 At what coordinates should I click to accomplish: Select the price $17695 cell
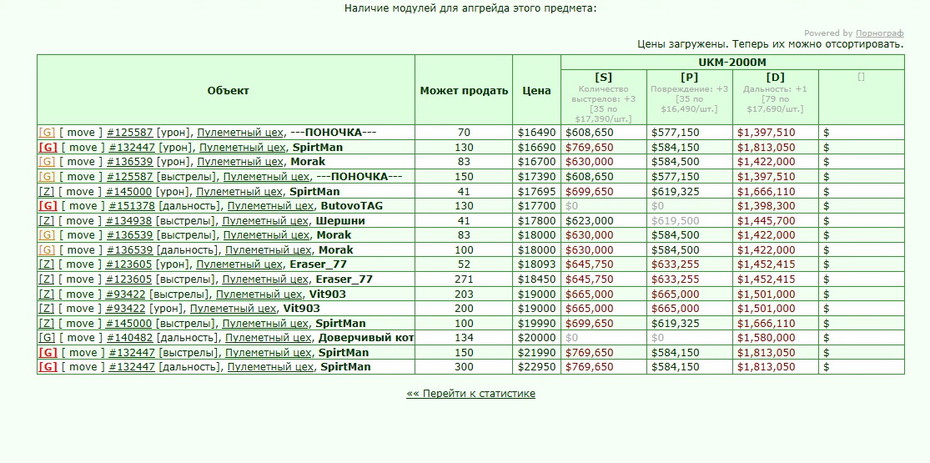click(x=537, y=191)
